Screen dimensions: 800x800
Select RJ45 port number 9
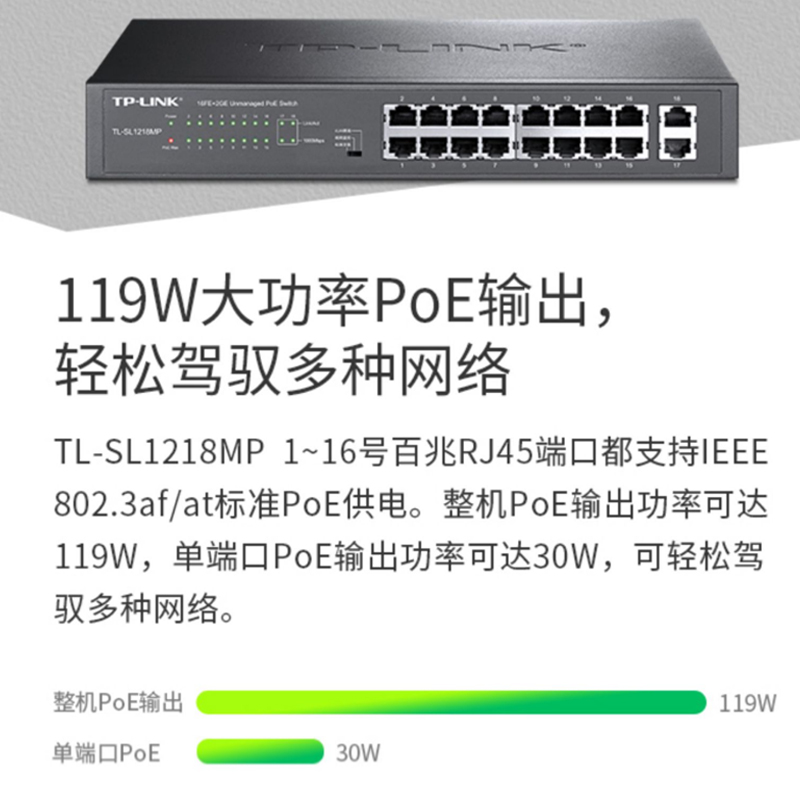pyautogui.click(x=535, y=147)
